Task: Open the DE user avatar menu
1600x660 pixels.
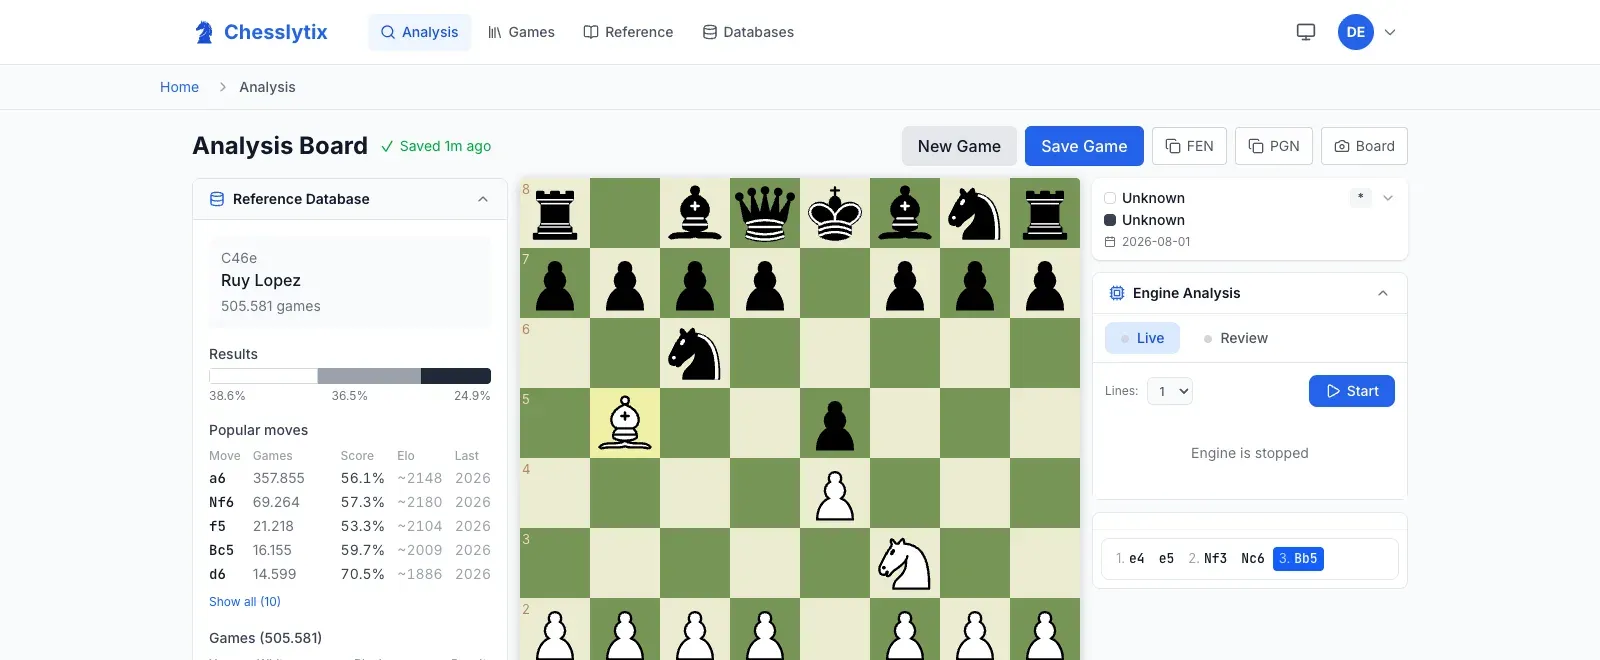Action: click(1356, 32)
